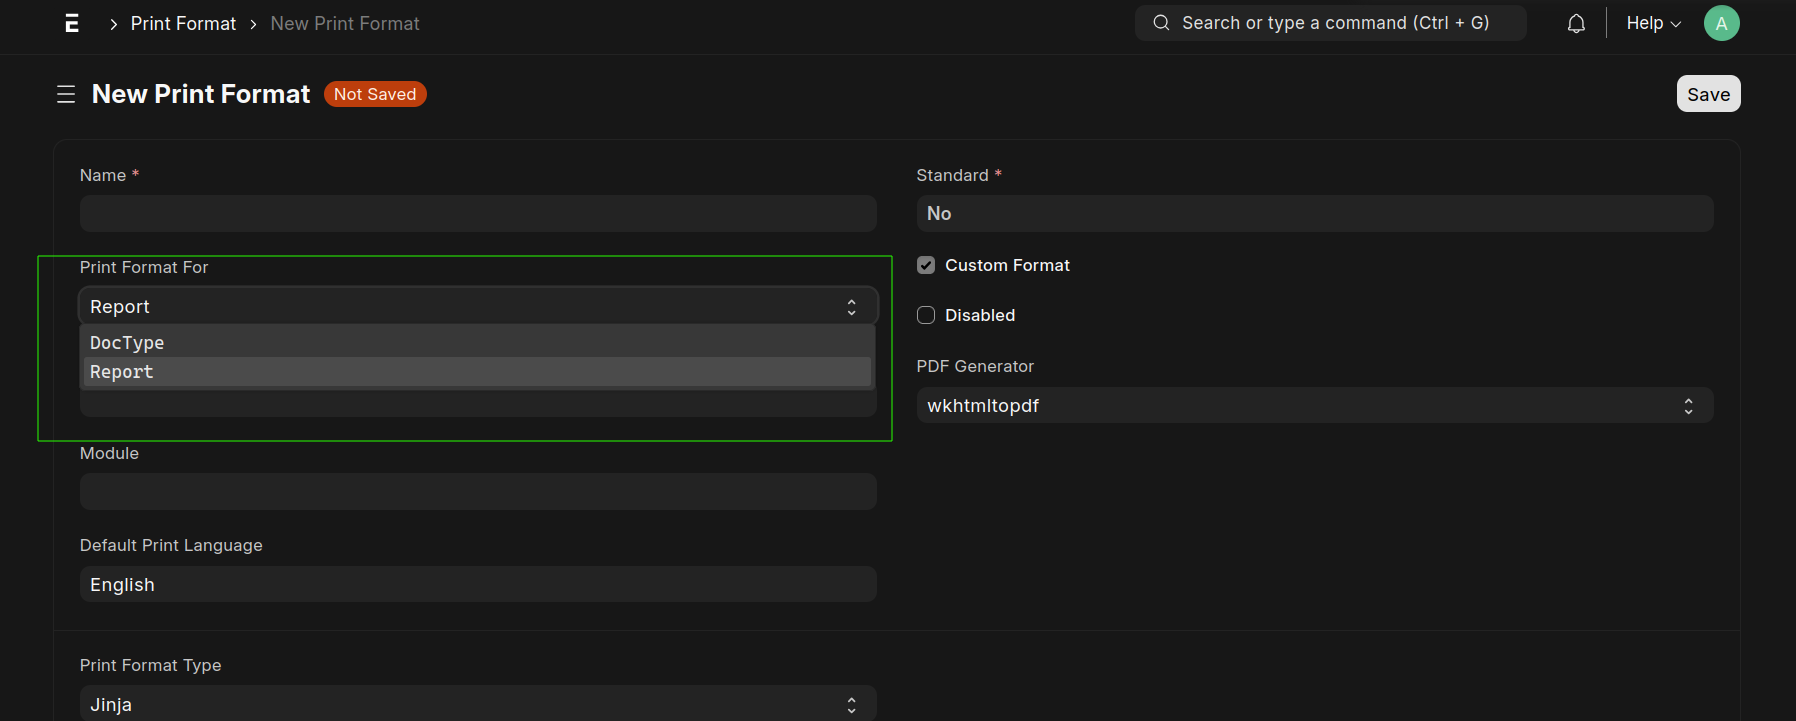Choose DocType from the dropdown list
The width and height of the screenshot is (1796, 721).
coord(127,343)
